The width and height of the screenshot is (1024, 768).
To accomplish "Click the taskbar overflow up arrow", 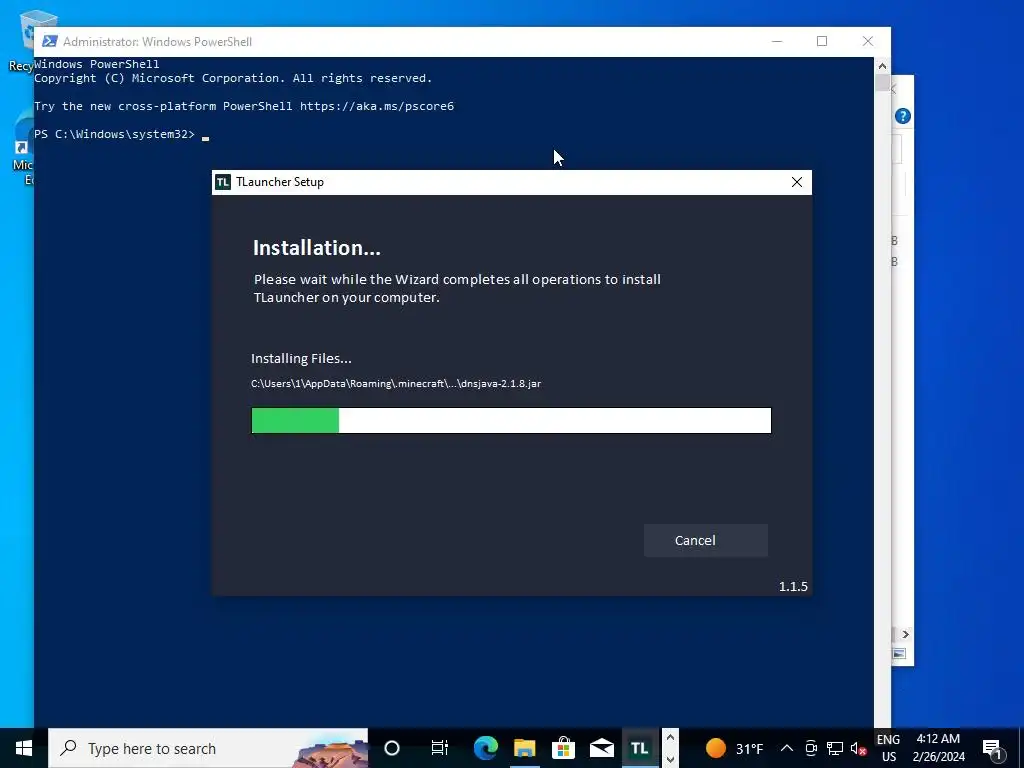I will tap(670, 738).
